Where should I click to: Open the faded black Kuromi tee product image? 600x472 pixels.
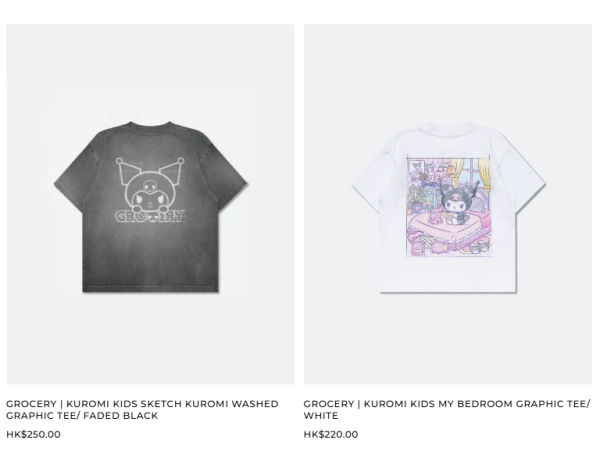(x=150, y=204)
